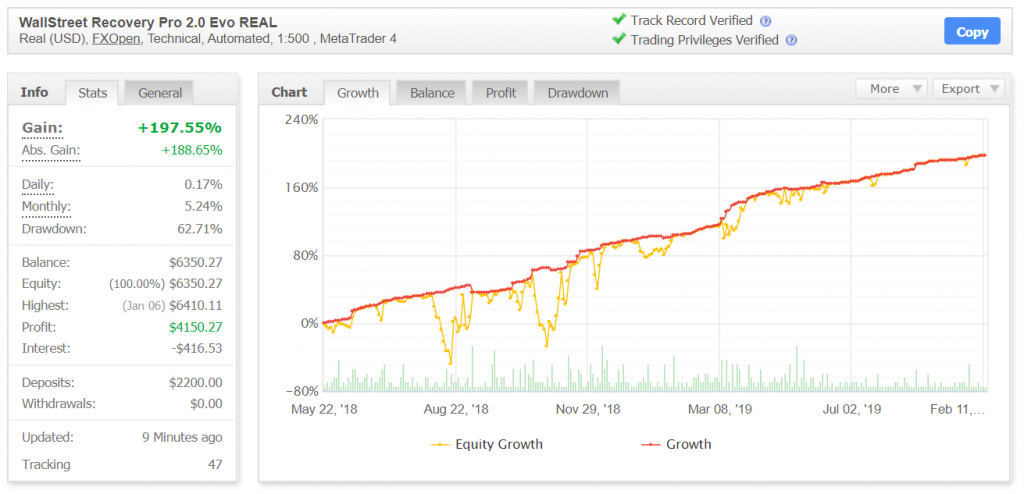Open the More dropdown menu
This screenshot has height=494, width=1024.
891,89
